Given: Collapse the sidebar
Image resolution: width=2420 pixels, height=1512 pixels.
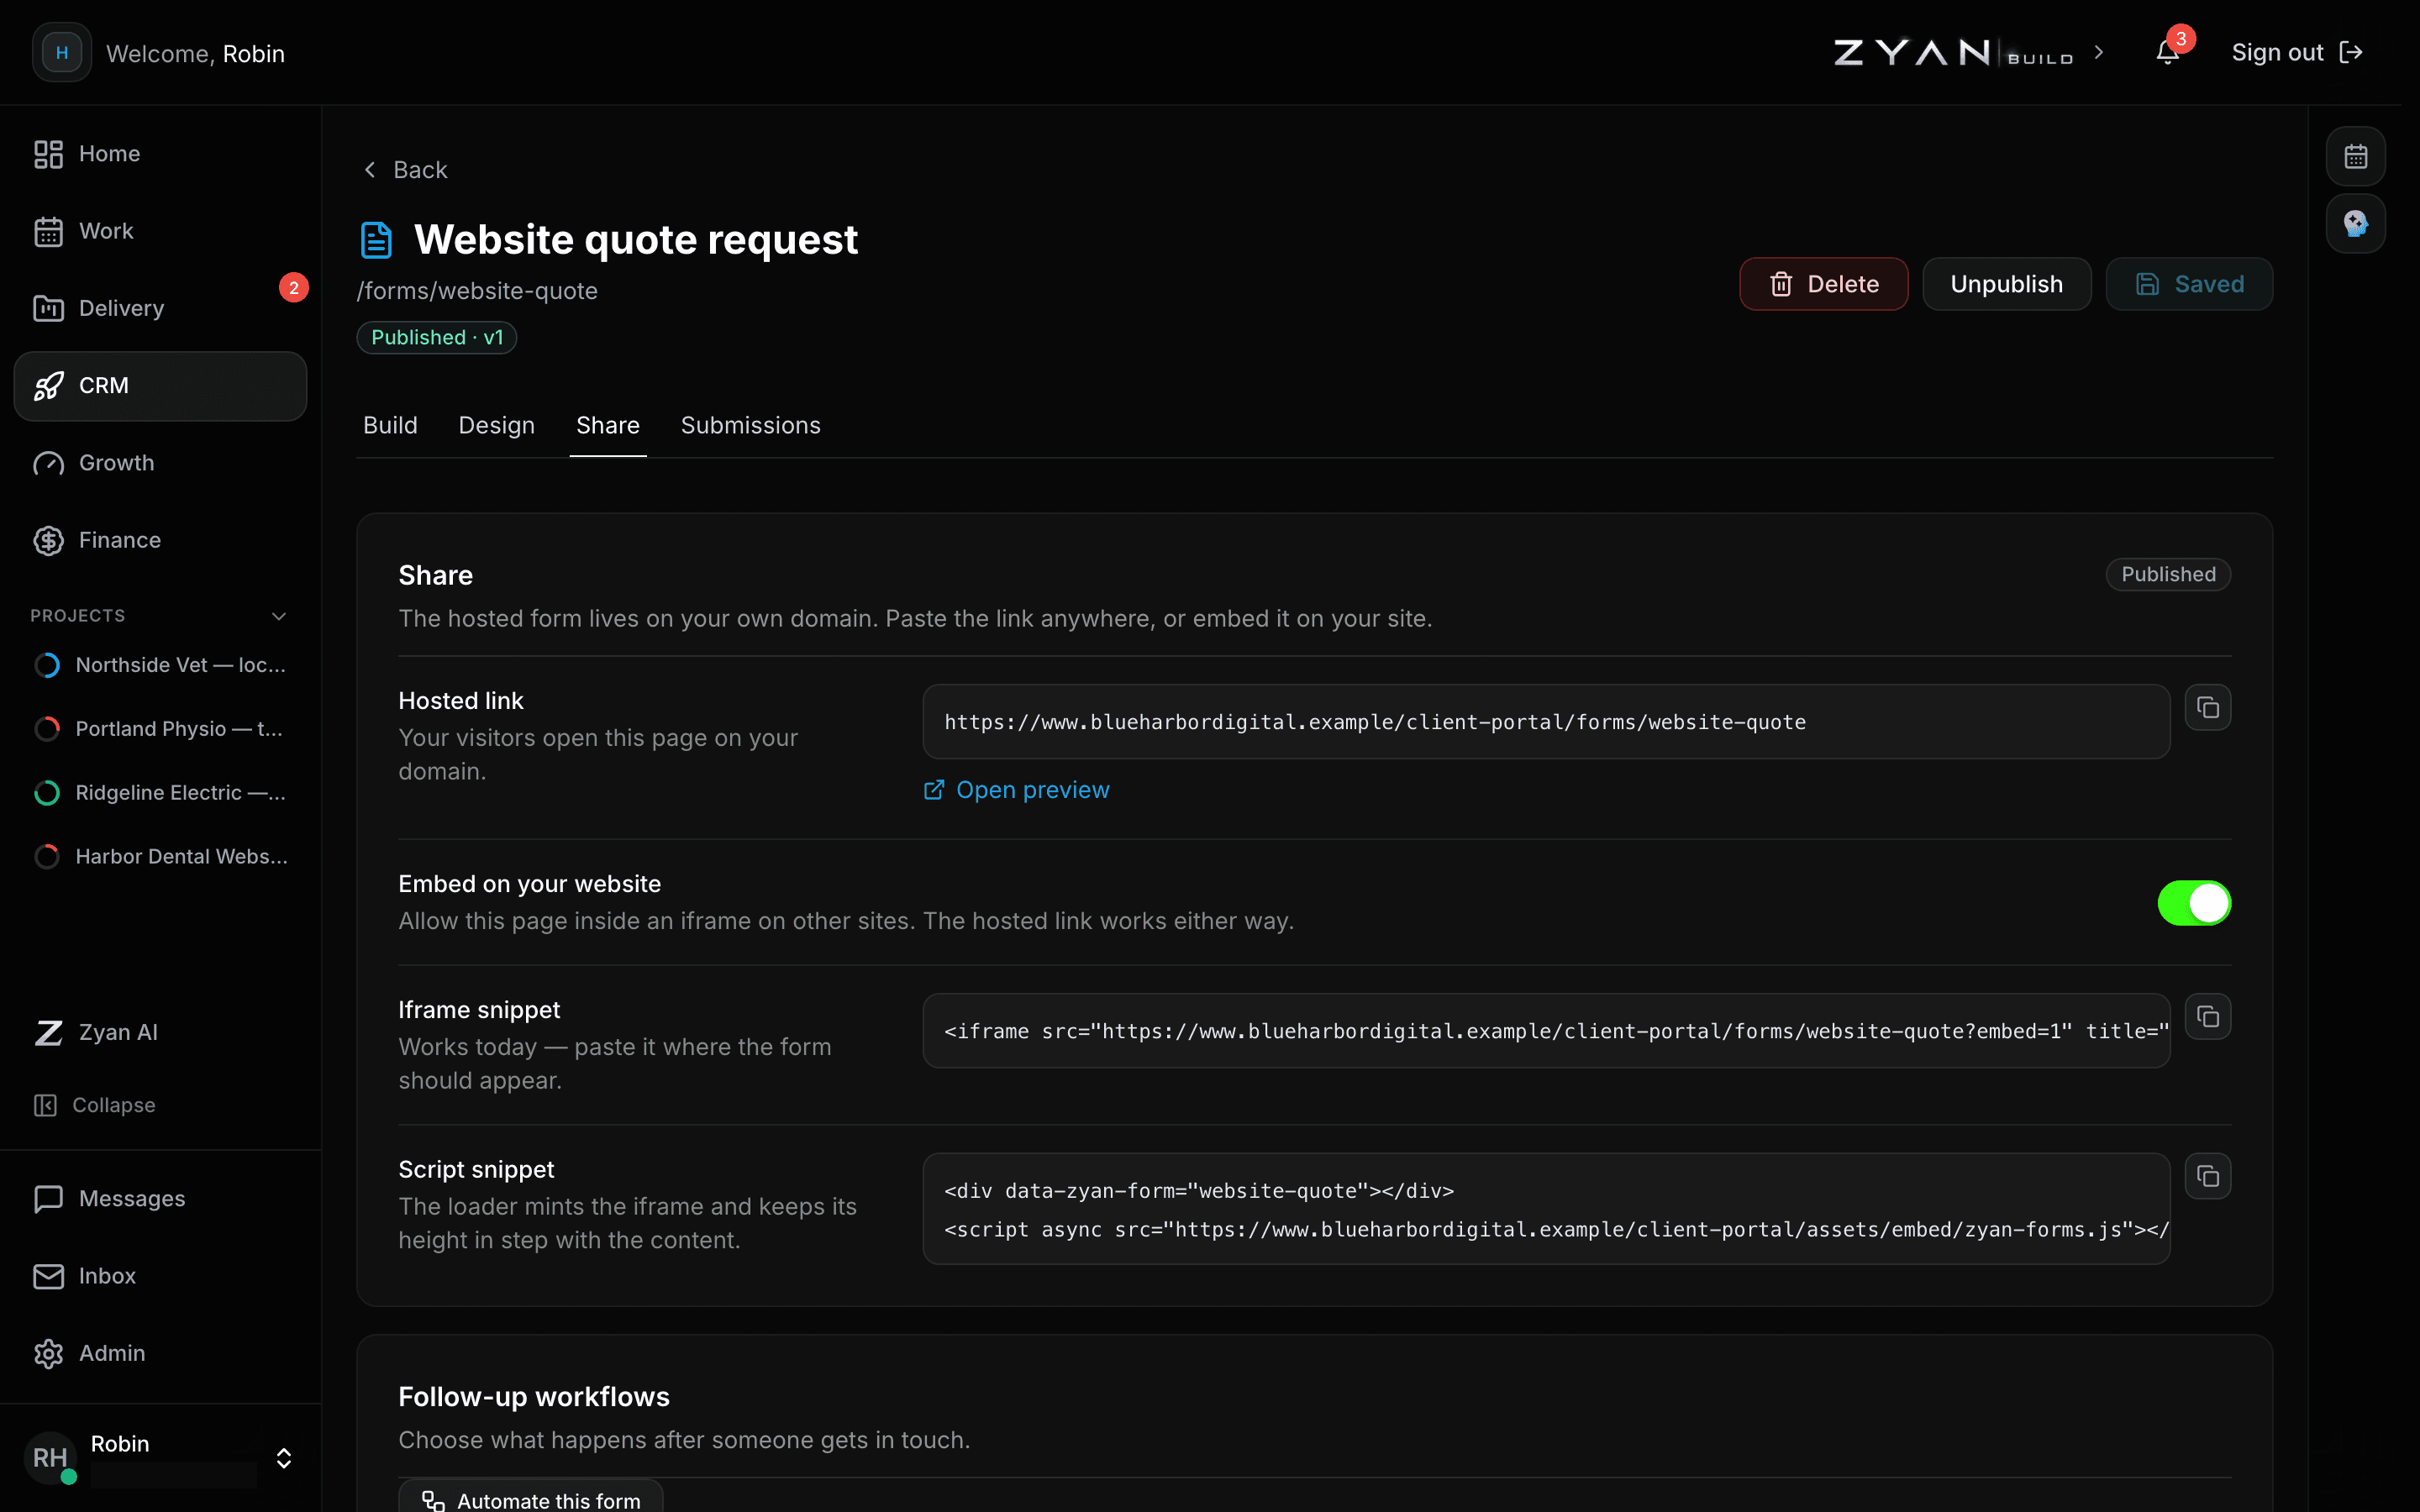Looking at the screenshot, I should pos(95,1105).
